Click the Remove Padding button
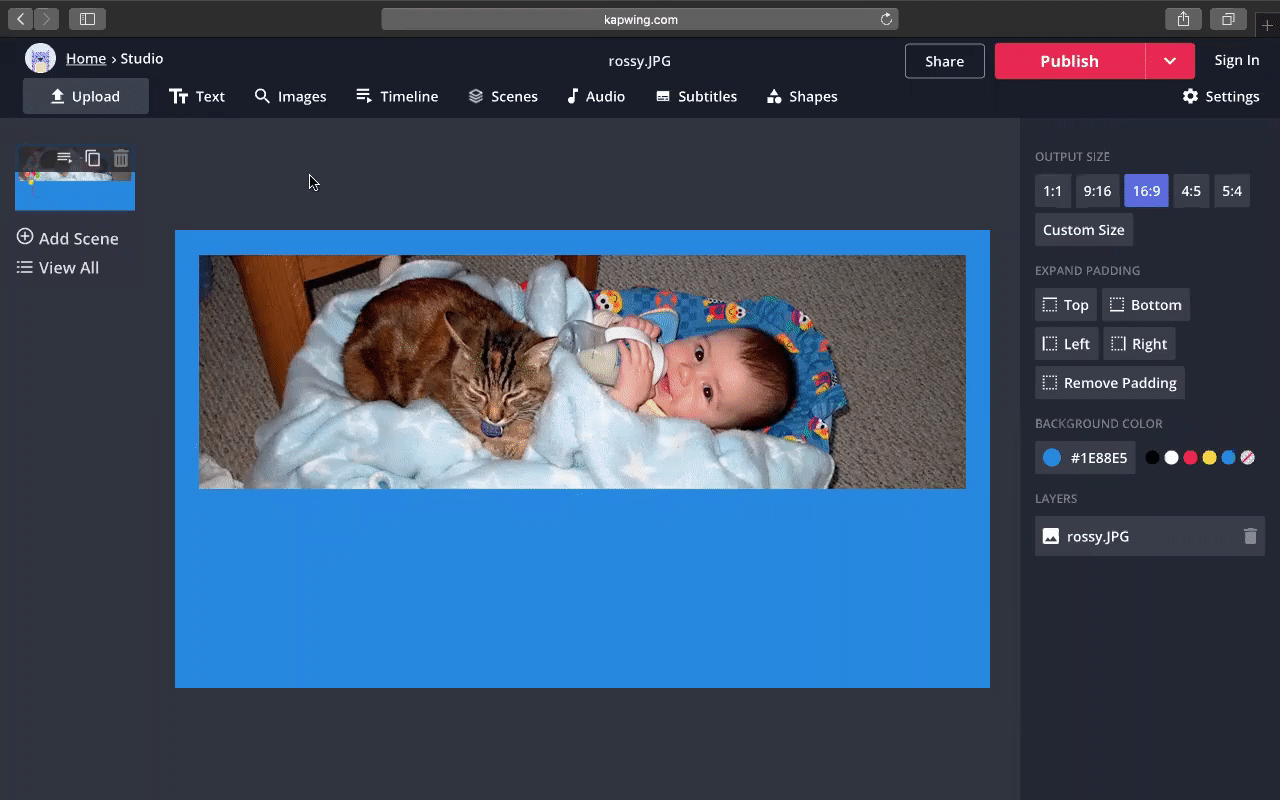This screenshot has height=800, width=1280. click(1109, 383)
